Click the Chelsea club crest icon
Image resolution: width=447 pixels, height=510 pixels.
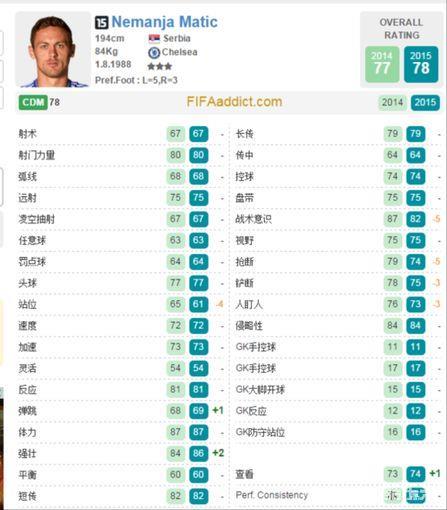pos(154,53)
